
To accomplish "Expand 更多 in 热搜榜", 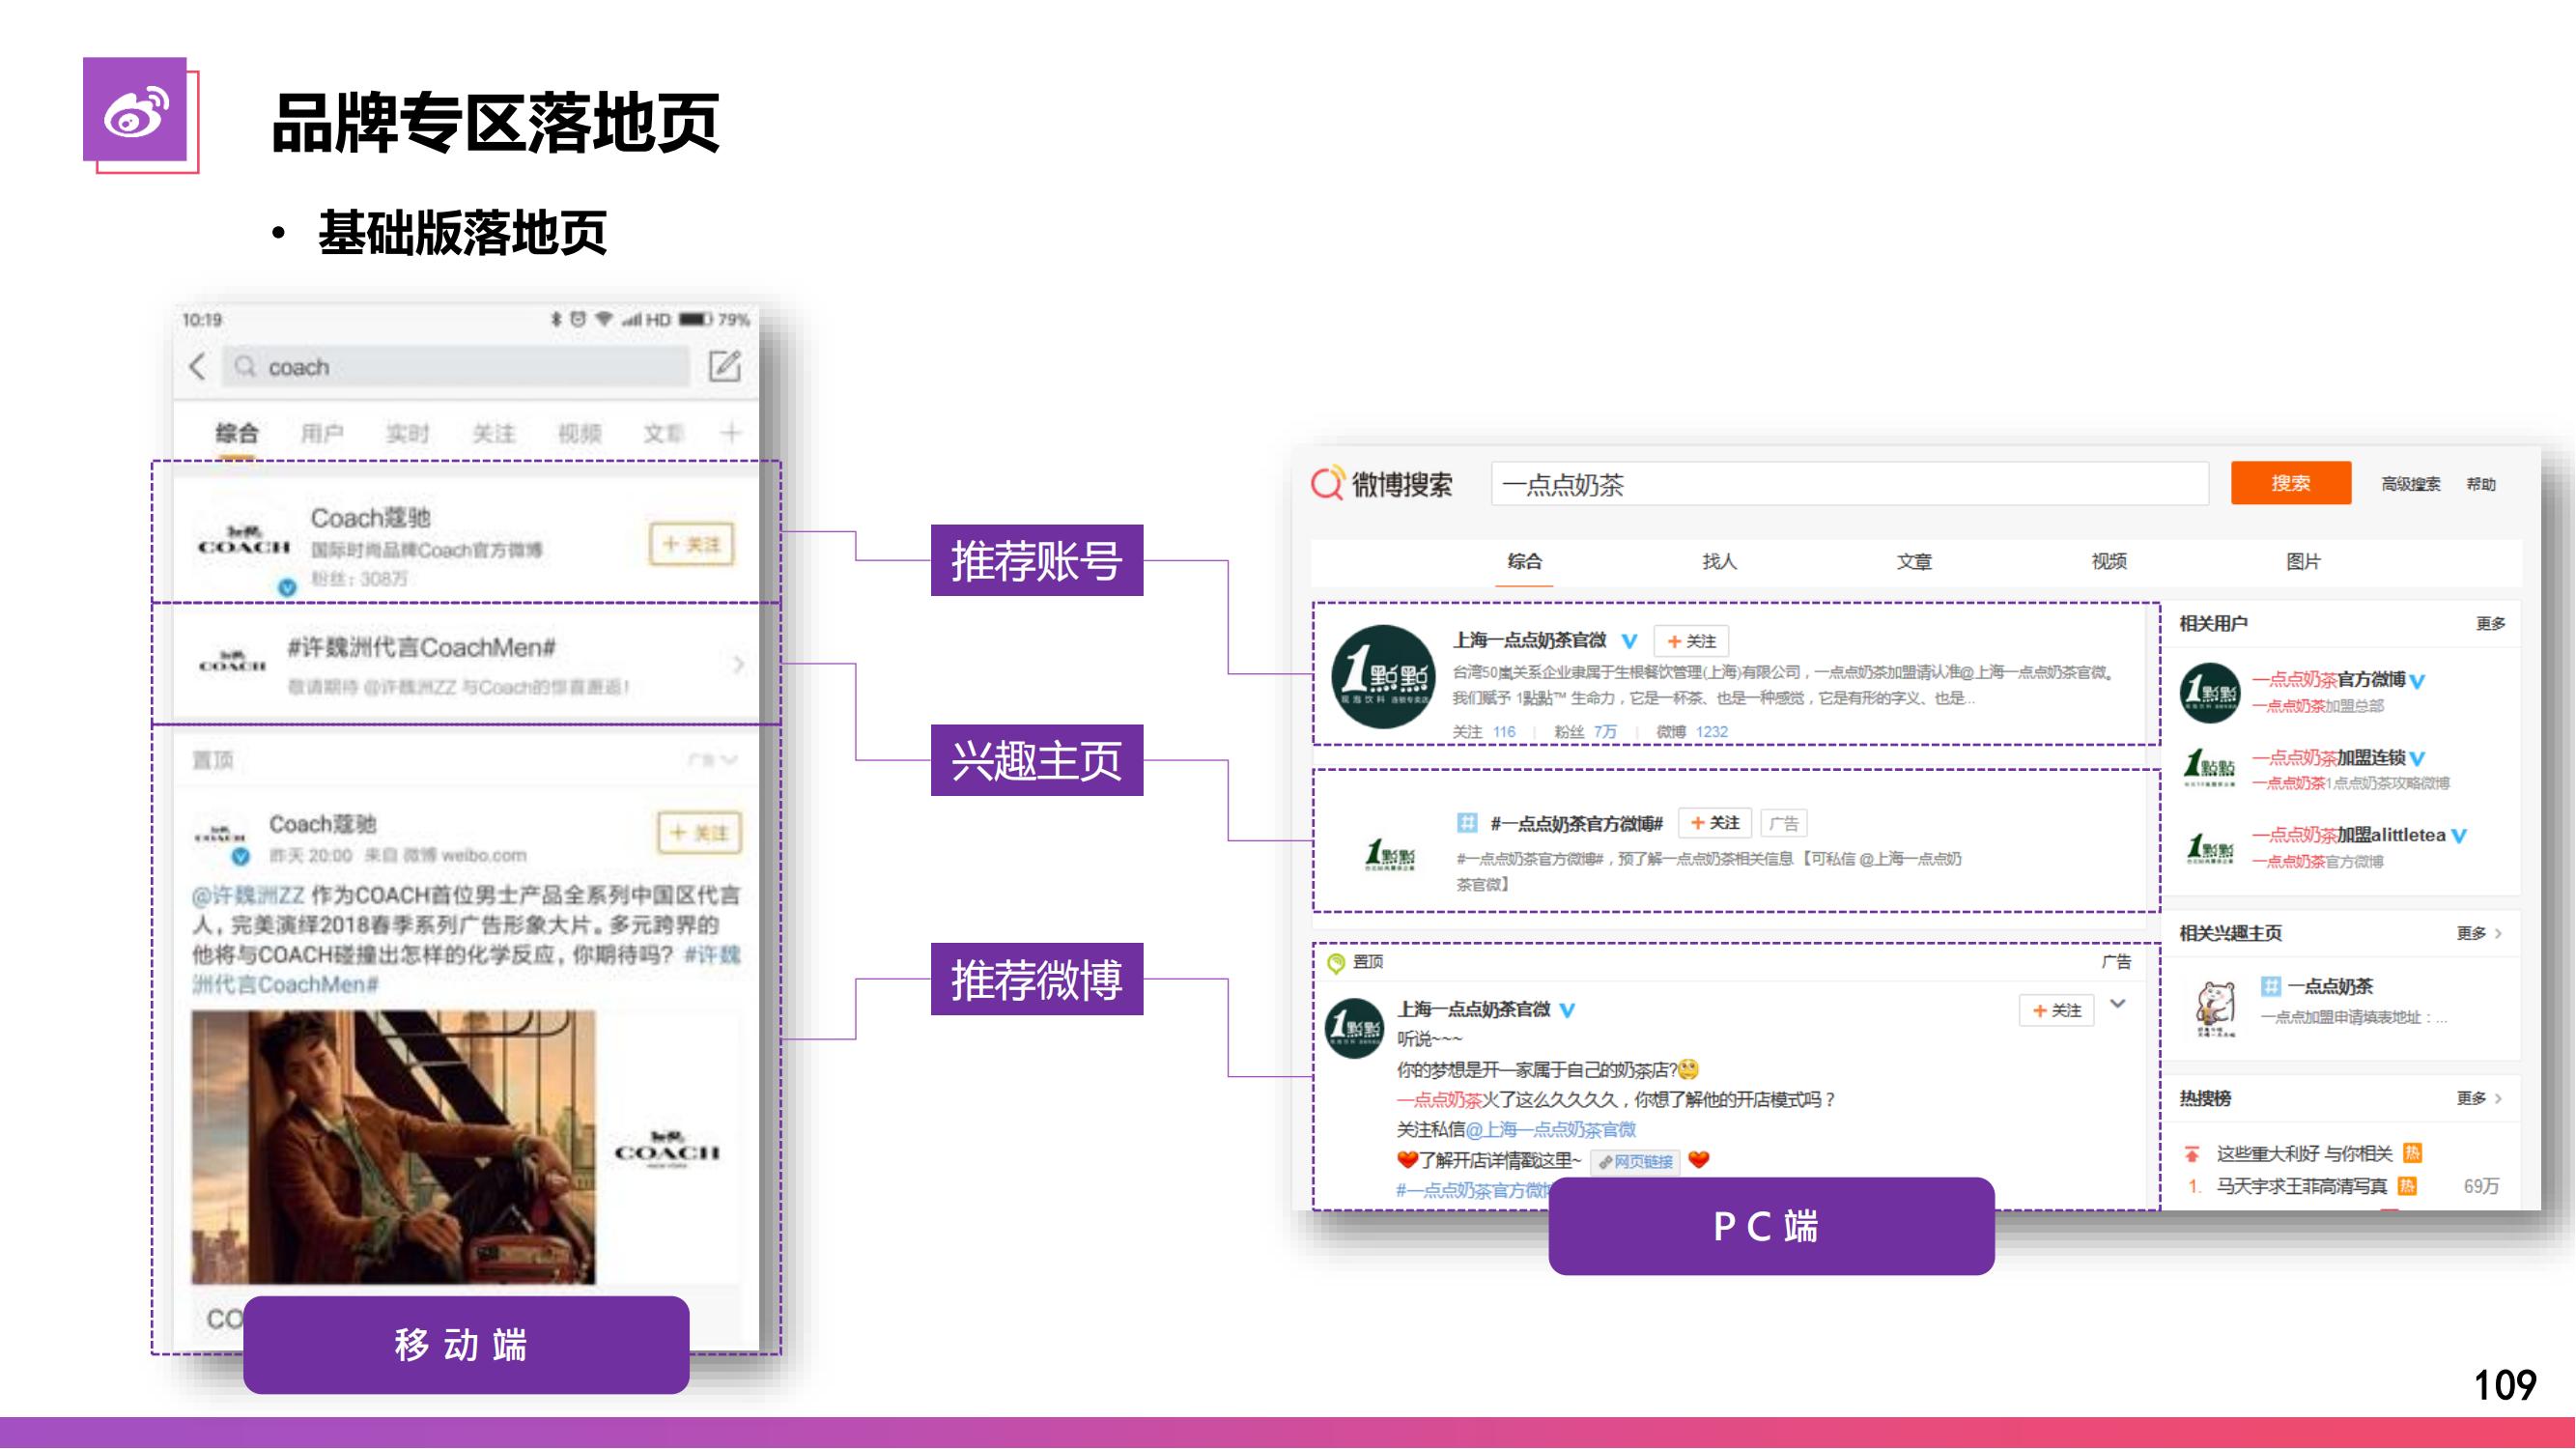I will (2478, 1098).
